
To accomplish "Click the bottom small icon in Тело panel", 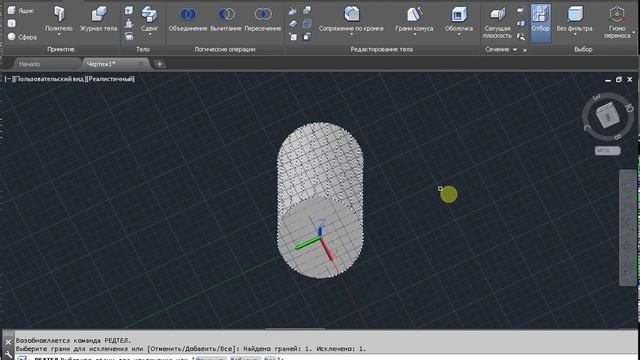I will click(x=129, y=37).
